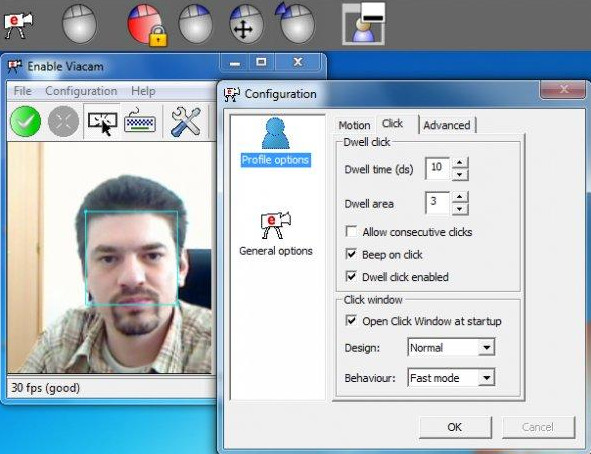Close the Configuration dialog
Image resolution: width=591 pixels, height=454 pixels.
click(x=563, y=90)
